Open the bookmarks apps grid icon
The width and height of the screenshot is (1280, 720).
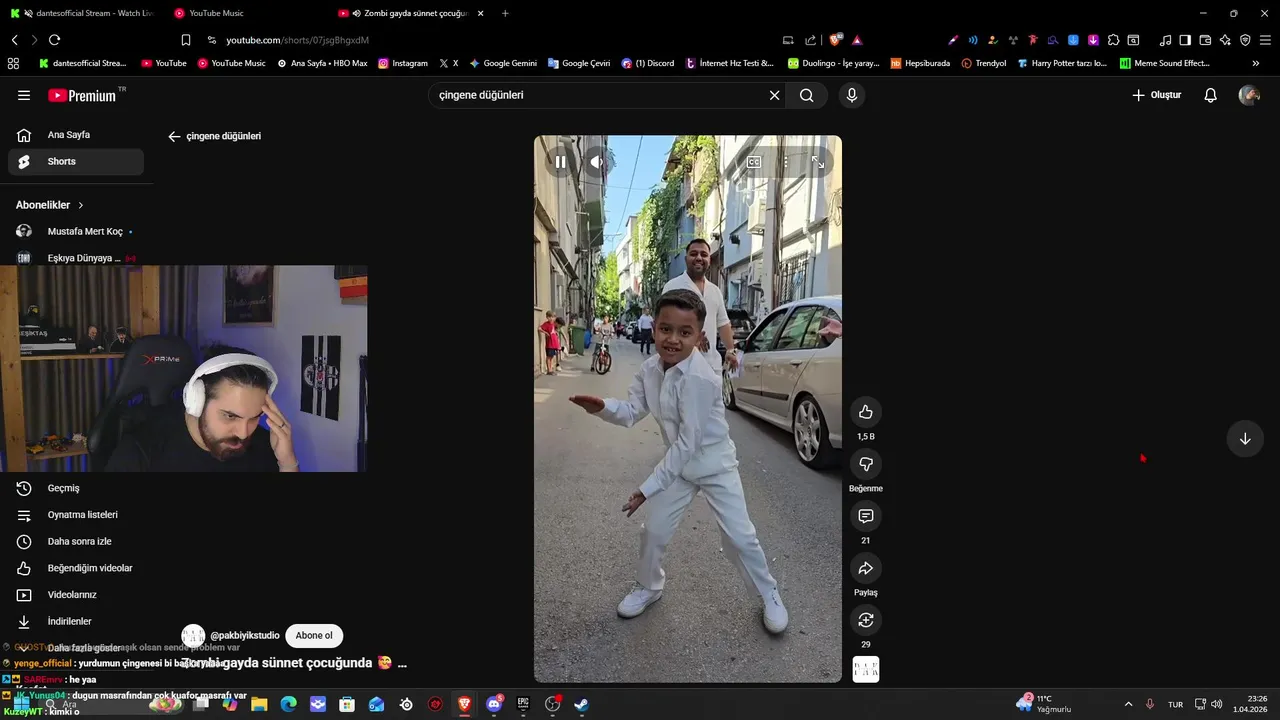[13, 63]
